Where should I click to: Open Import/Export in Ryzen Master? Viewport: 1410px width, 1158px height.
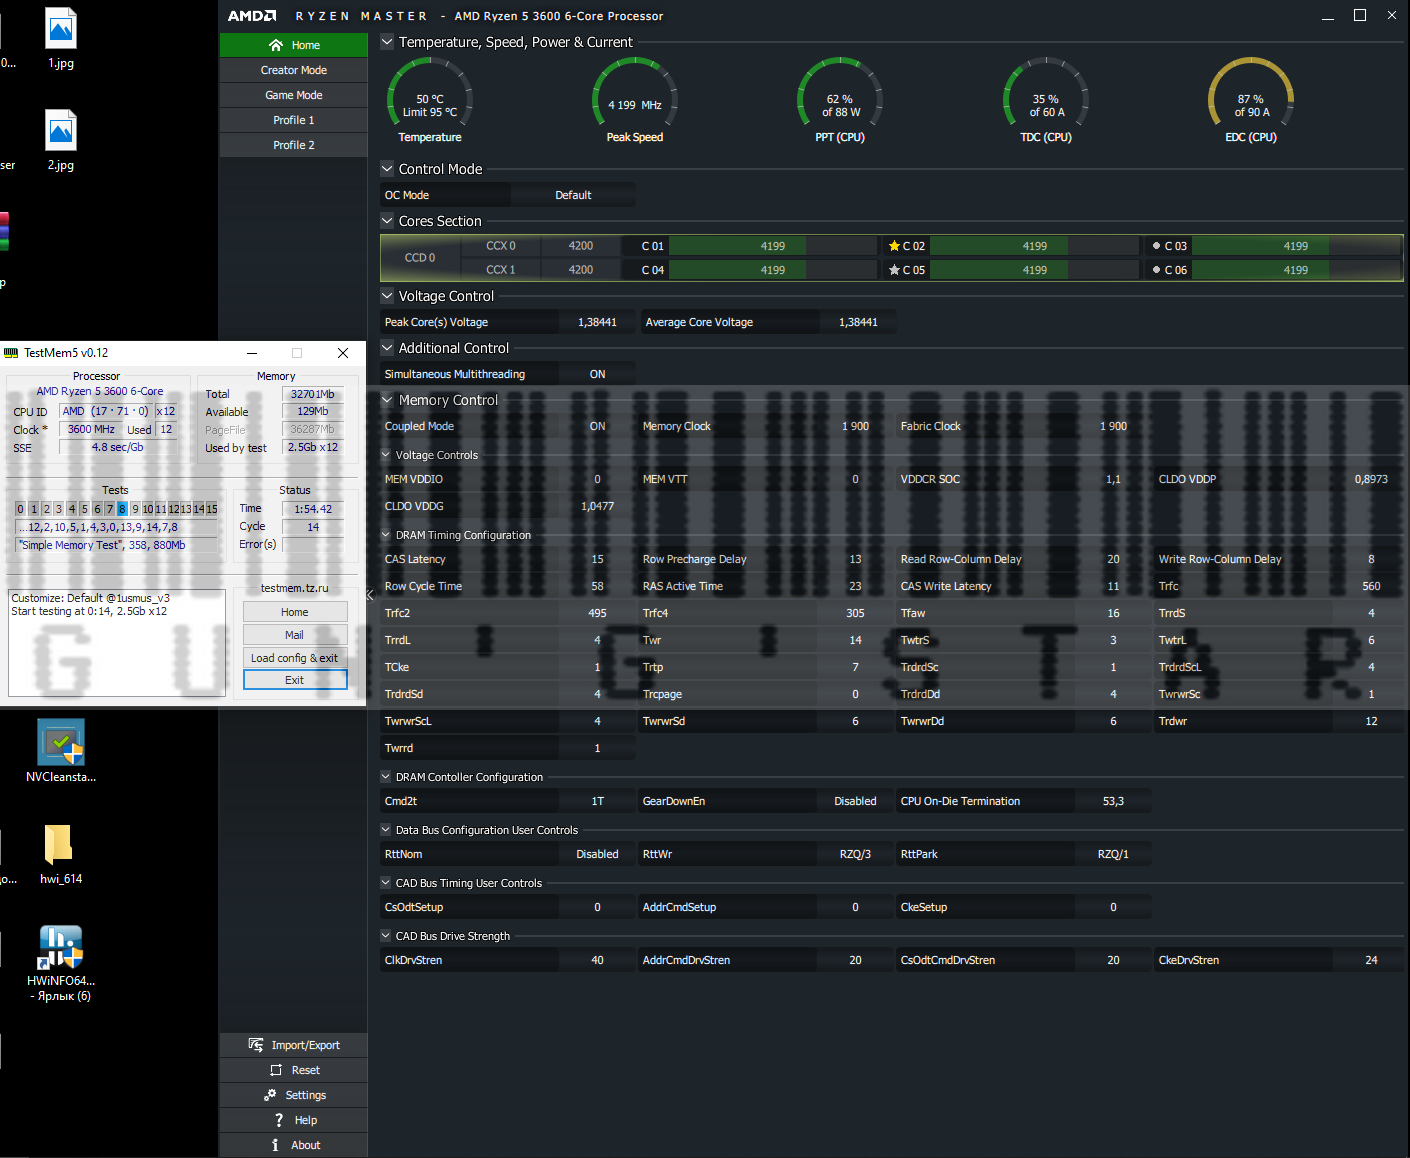[x=294, y=1045]
